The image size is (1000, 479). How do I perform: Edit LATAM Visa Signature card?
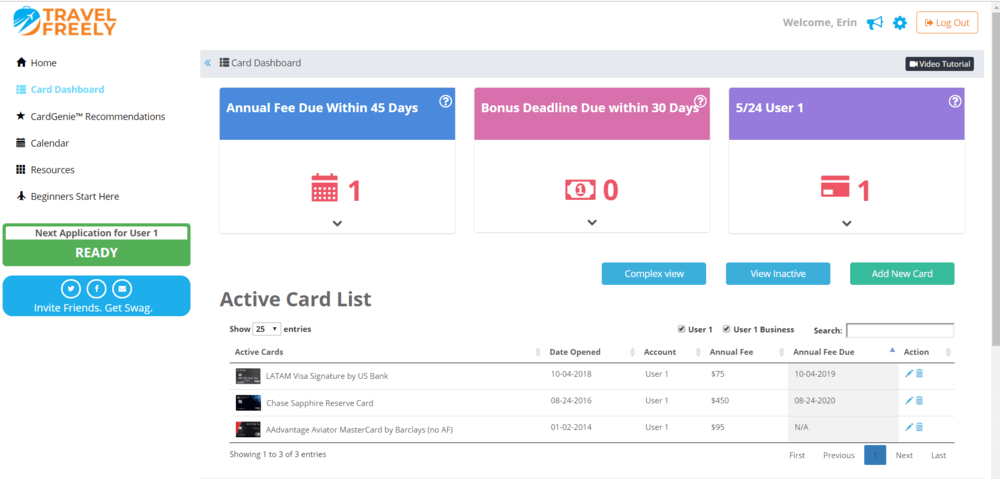909,374
